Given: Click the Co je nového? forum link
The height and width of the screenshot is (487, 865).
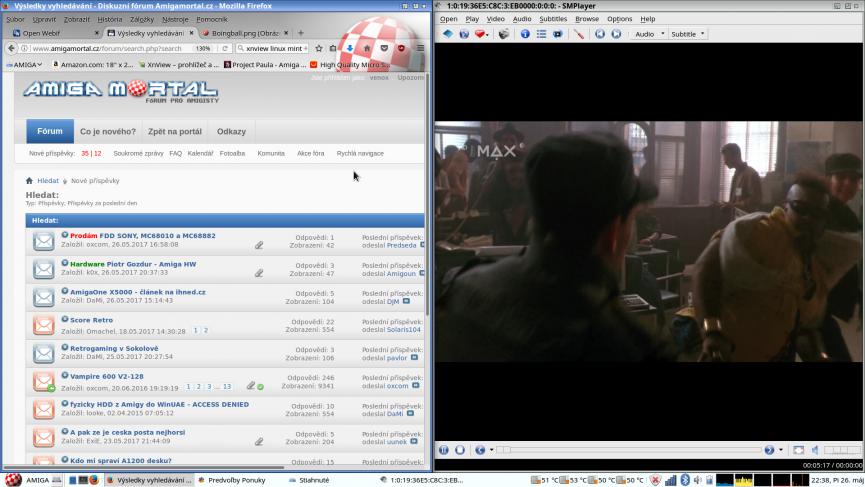Looking at the screenshot, I should pyautogui.click(x=108, y=132).
